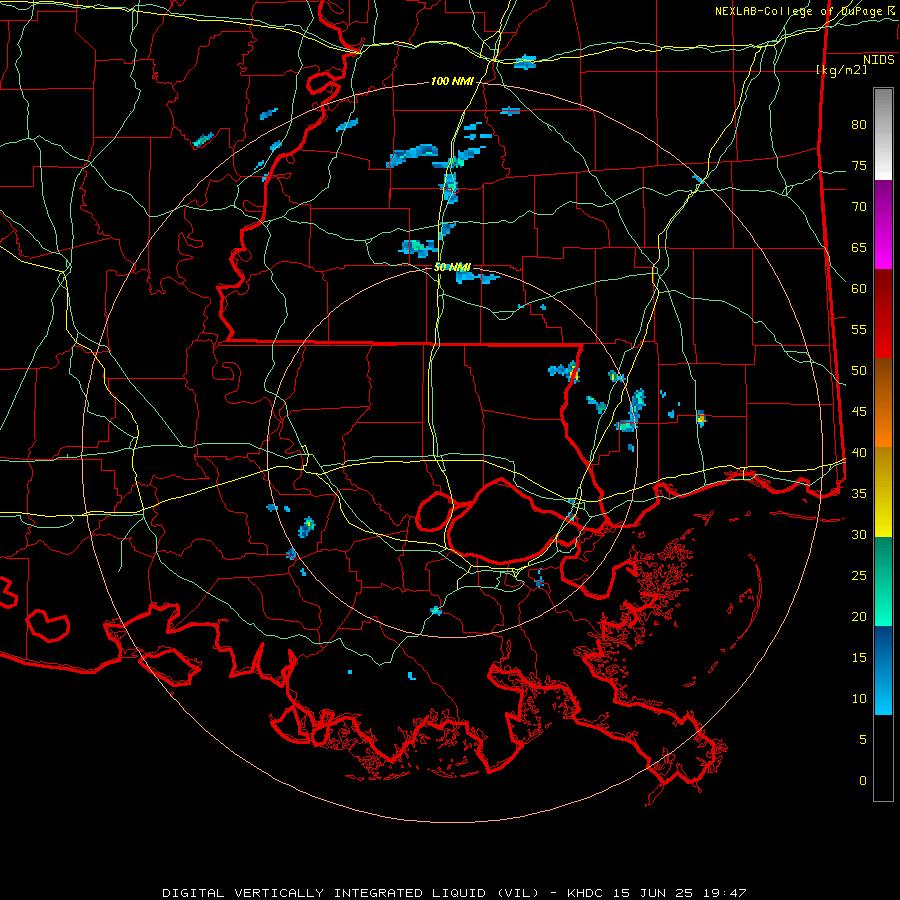Click the scale value 20

click(859, 617)
